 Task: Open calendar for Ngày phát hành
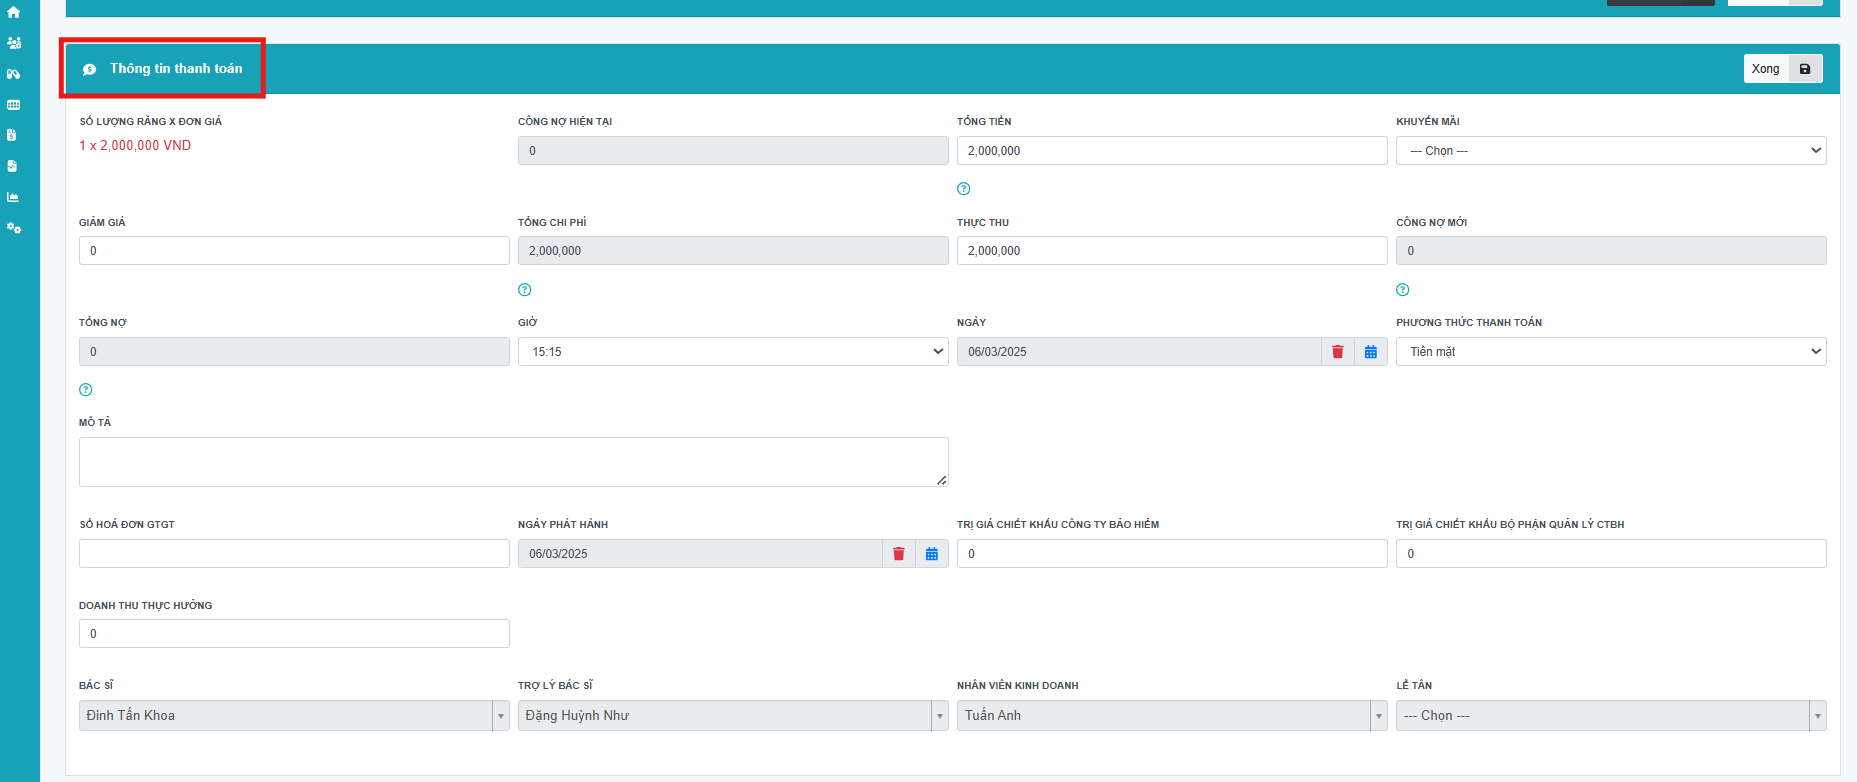tap(931, 554)
